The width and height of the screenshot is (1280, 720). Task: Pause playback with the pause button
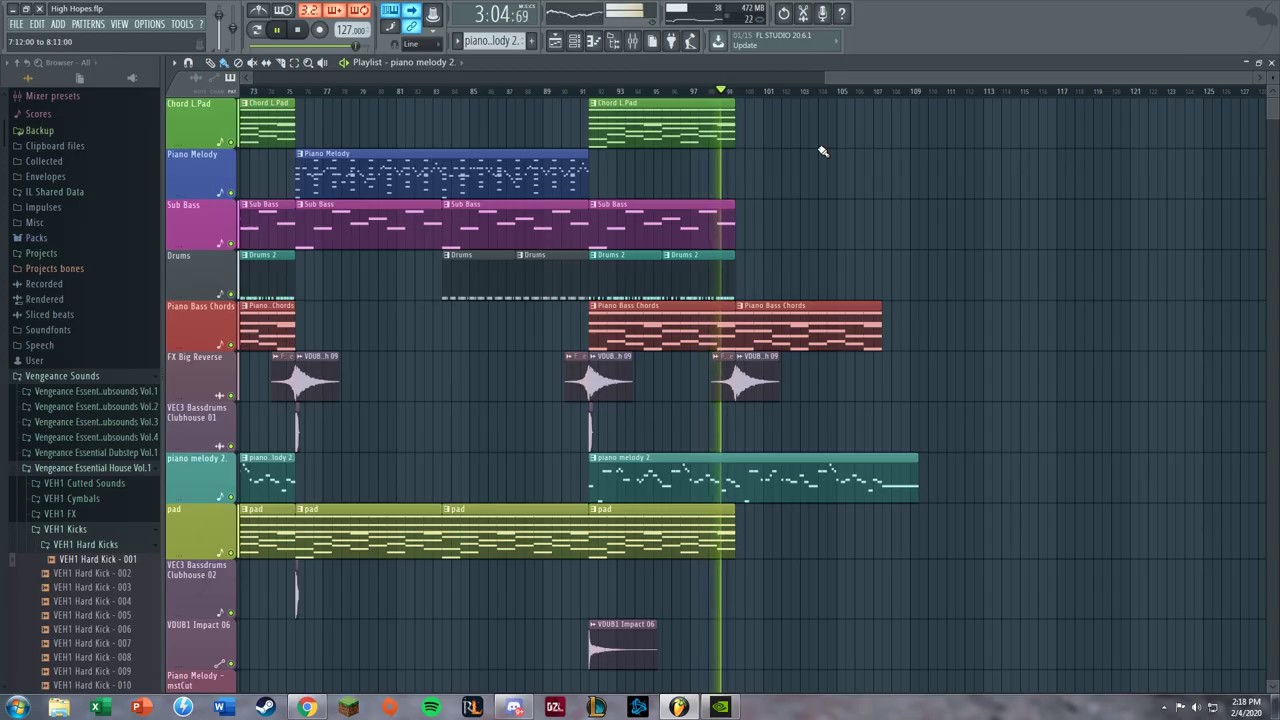pyautogui.click(x=277, y=30)
